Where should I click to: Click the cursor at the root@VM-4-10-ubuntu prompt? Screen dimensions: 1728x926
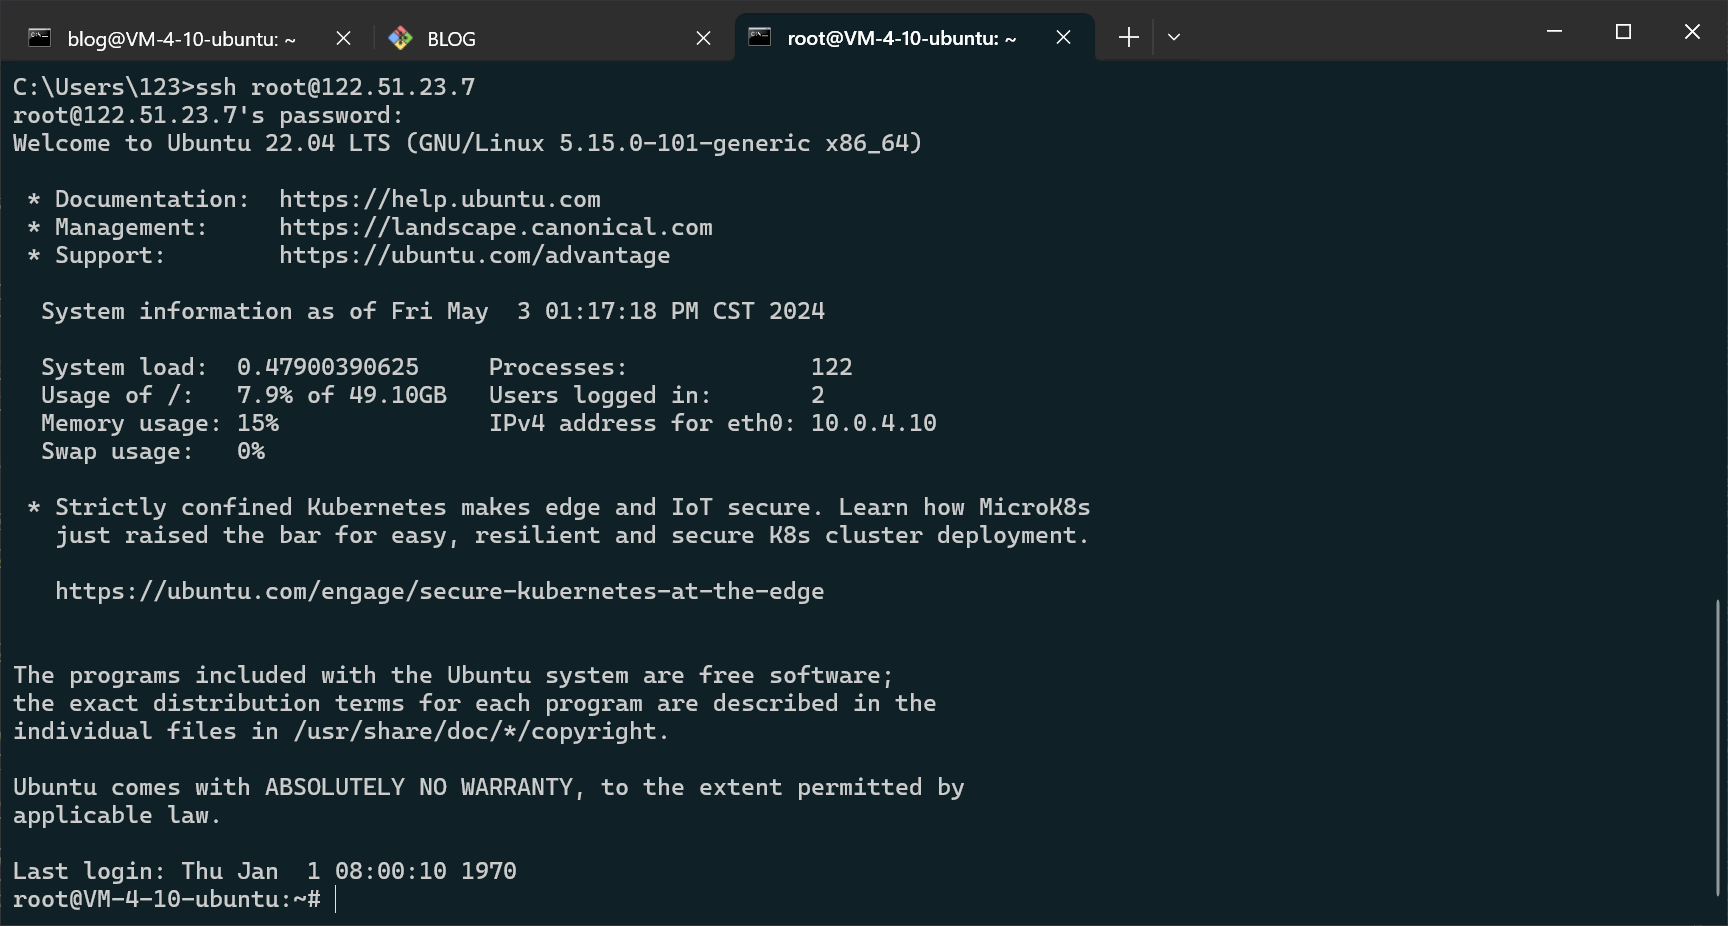(x=336, y=899)
